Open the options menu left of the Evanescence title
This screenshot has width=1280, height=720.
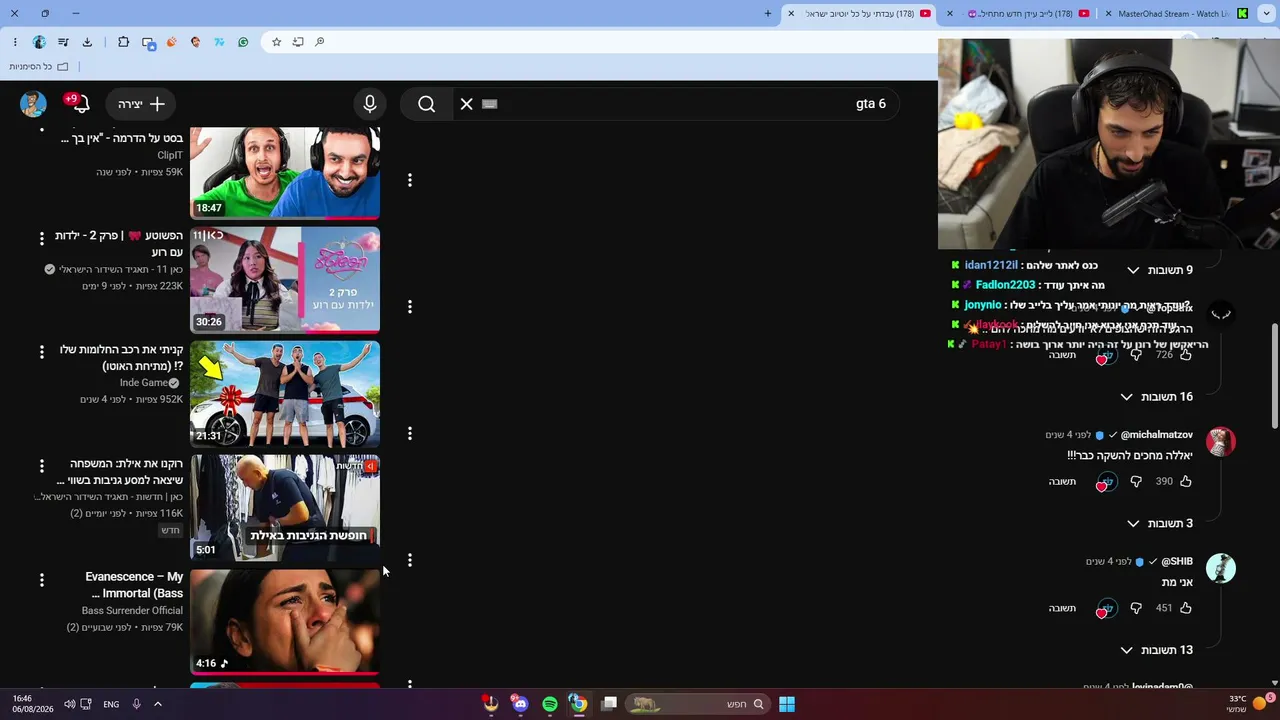[42, 580]
